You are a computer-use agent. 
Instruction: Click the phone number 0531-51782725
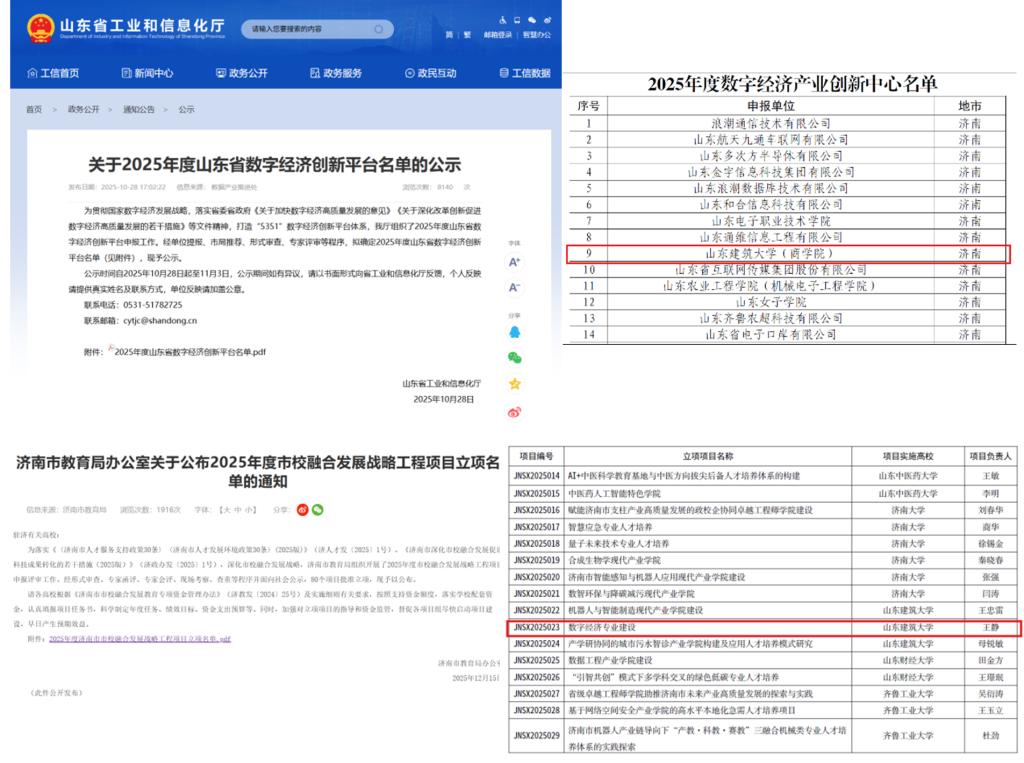pos(153,305)
